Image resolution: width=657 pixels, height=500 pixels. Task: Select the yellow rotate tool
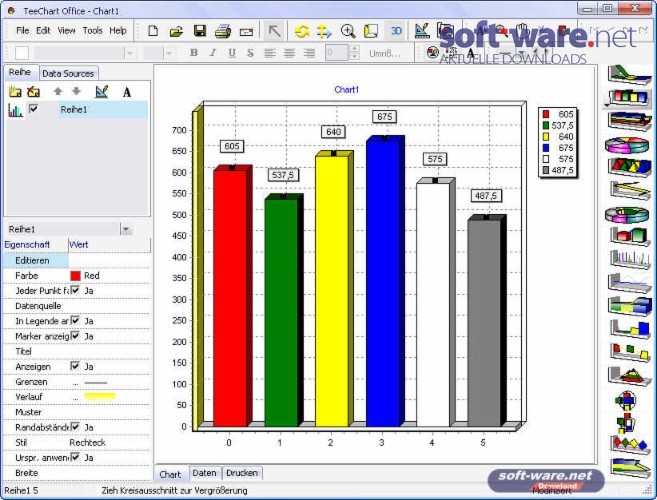click(302, 31)
